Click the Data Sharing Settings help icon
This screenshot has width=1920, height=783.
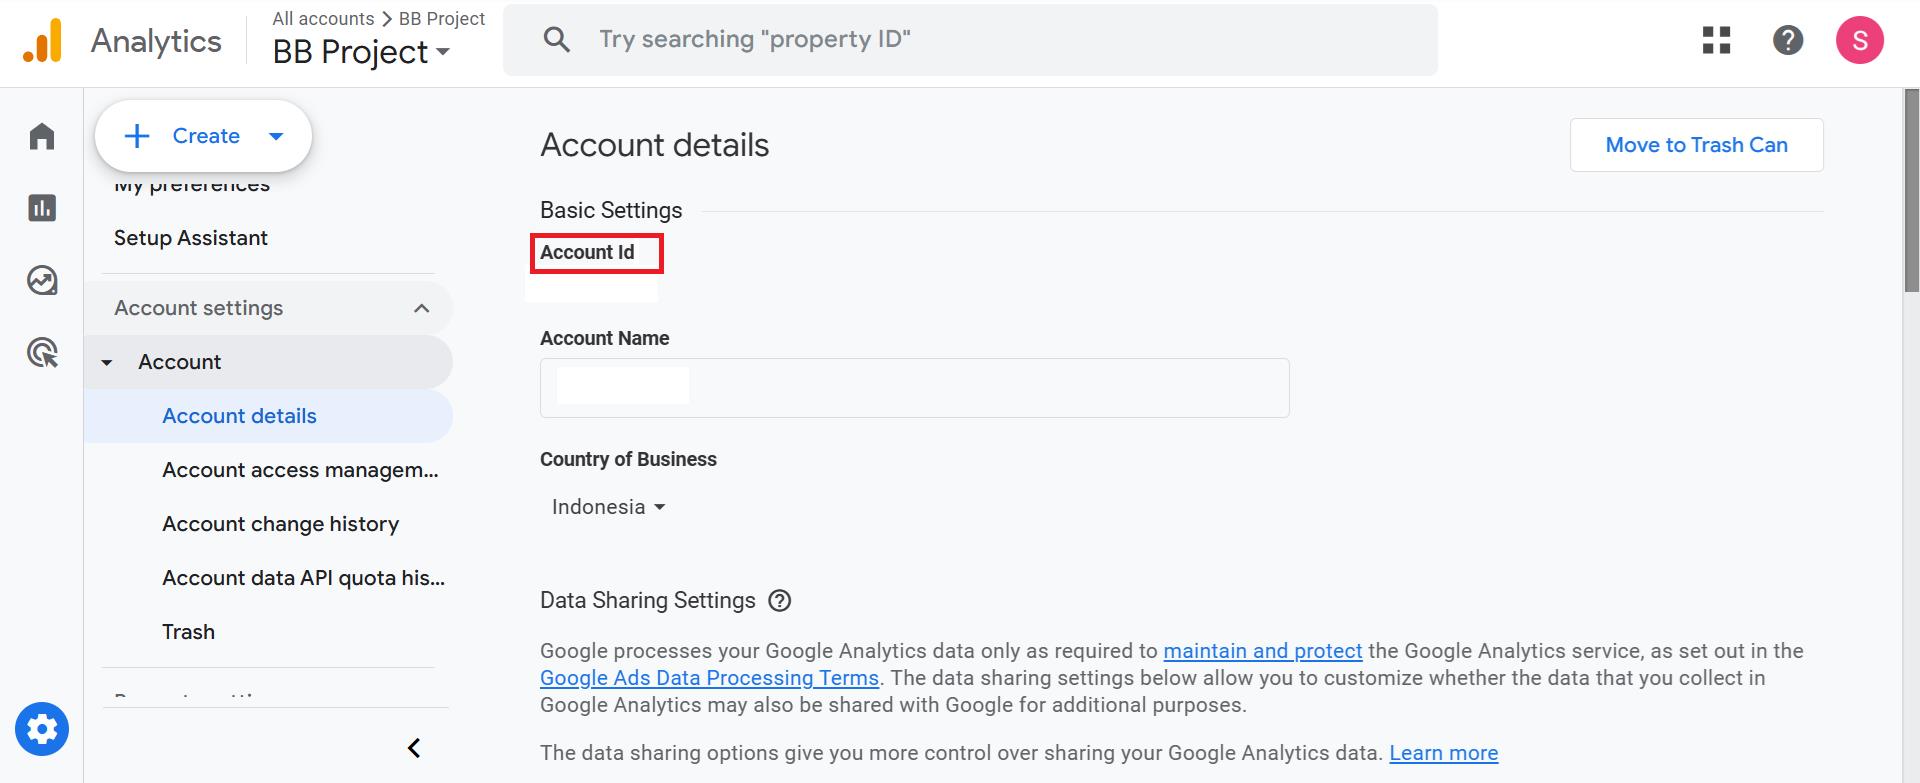coord(780,600)
